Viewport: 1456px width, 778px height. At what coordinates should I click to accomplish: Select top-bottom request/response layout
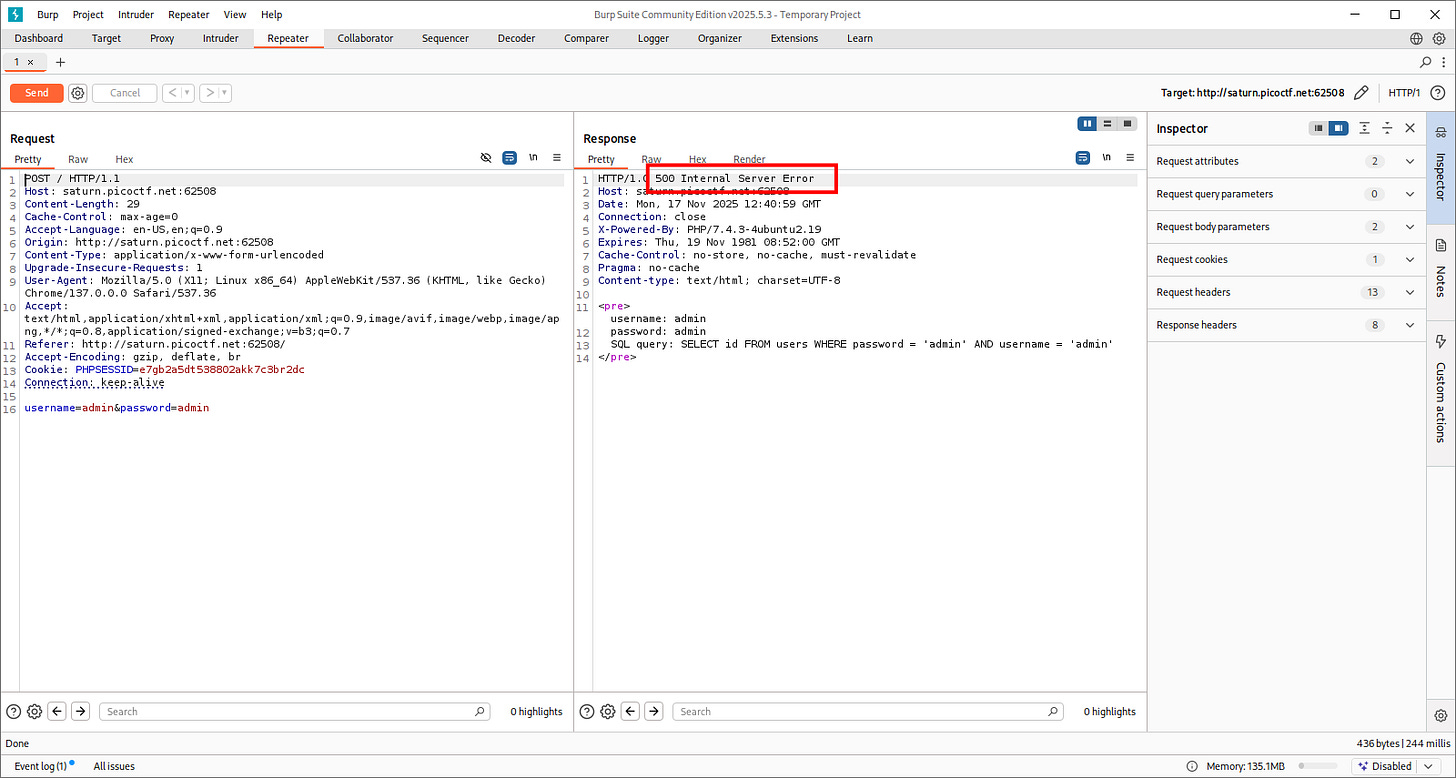point(1107,124)
